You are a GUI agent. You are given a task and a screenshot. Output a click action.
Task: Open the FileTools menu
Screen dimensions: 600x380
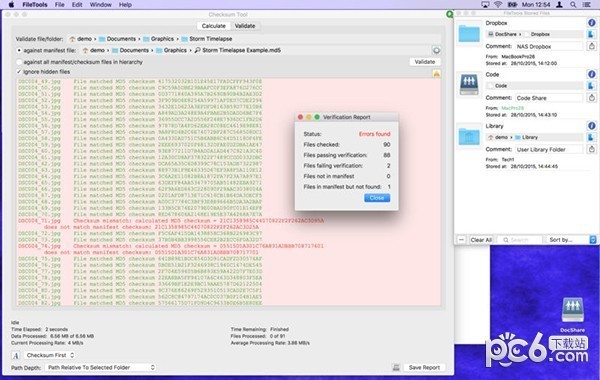click(x=35, y=5)
